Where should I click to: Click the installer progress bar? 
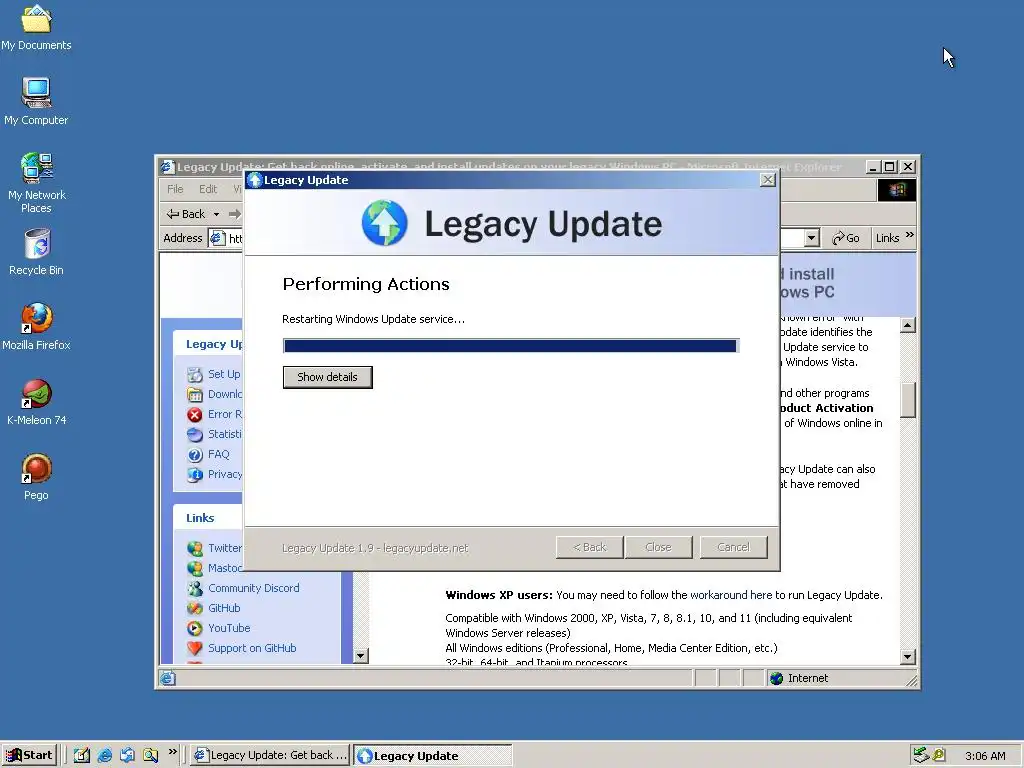pyautogui.click(x=511, y=345)
